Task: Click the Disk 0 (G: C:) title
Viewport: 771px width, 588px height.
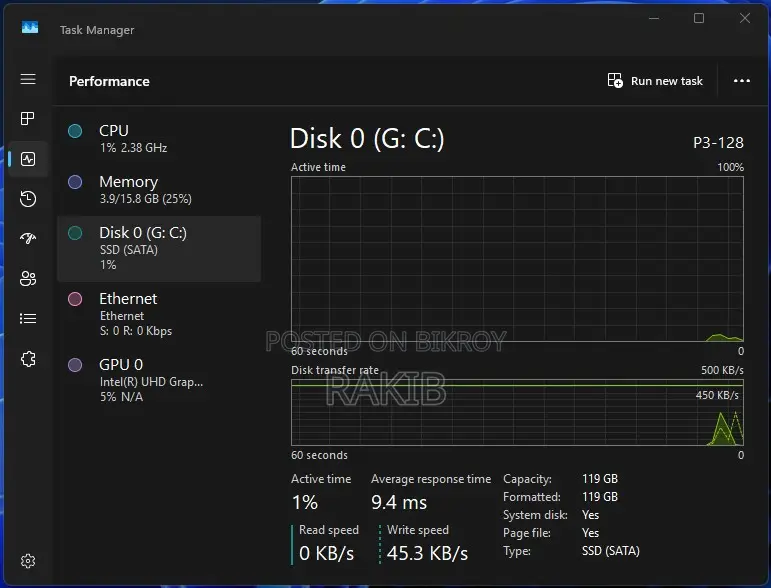Action: (x=367, y=138)
